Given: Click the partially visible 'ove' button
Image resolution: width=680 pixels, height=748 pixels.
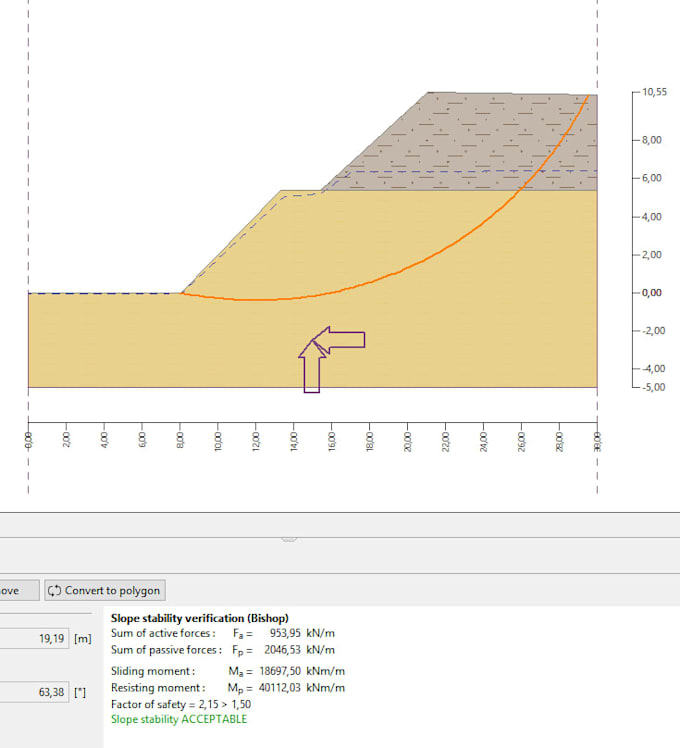Looking at the screenshot, I should click(x=19, y=591).
